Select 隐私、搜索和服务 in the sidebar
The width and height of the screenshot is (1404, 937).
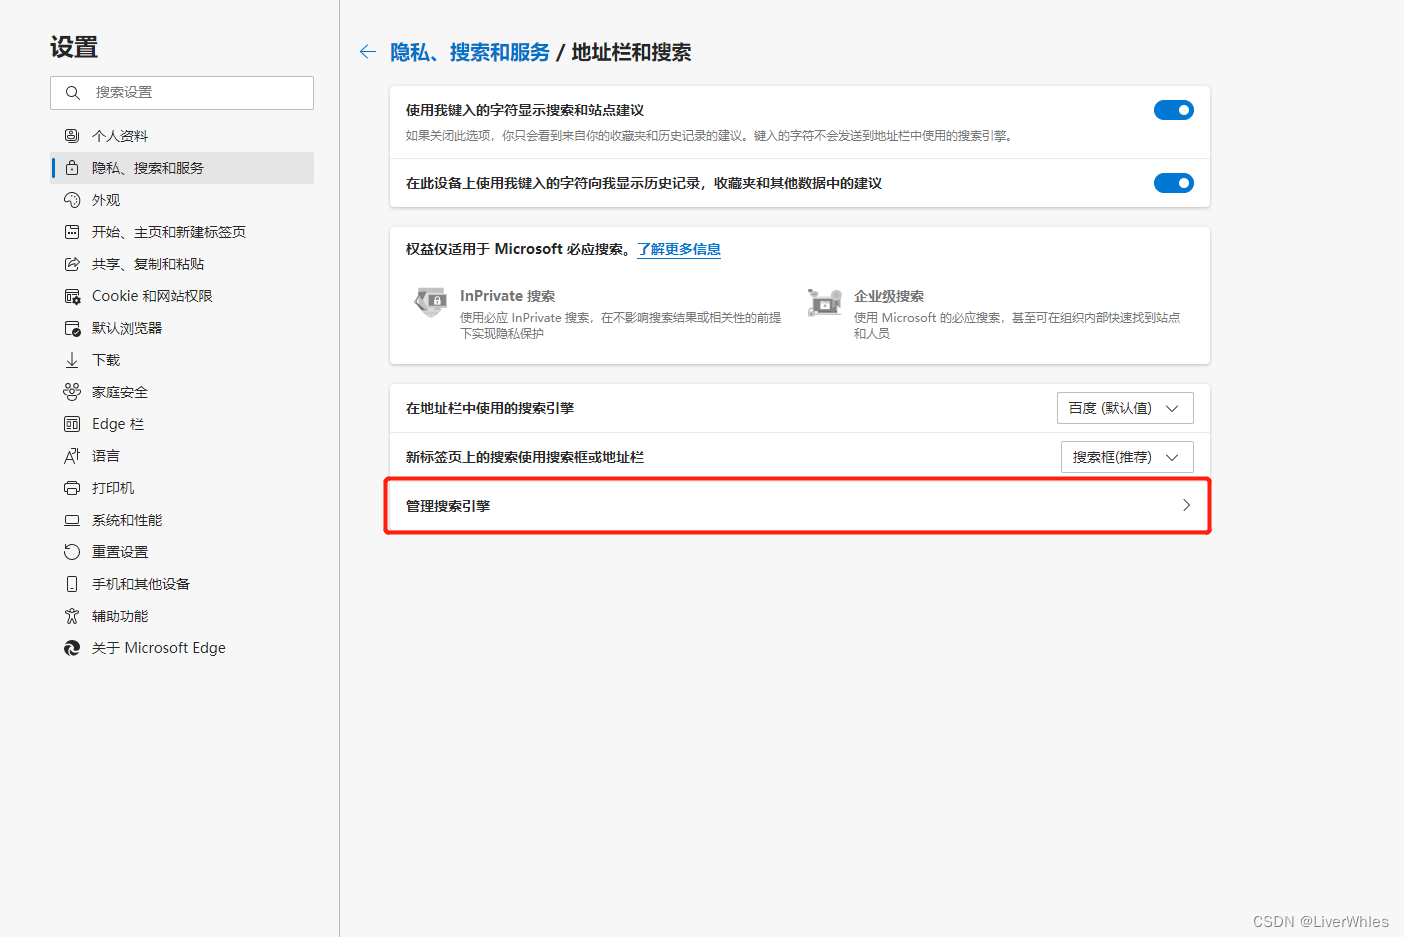tap(182, 168)
